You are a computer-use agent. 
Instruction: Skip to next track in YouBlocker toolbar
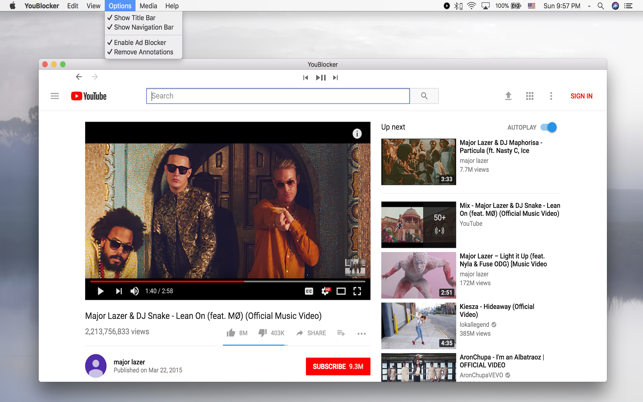pos(335,78)
